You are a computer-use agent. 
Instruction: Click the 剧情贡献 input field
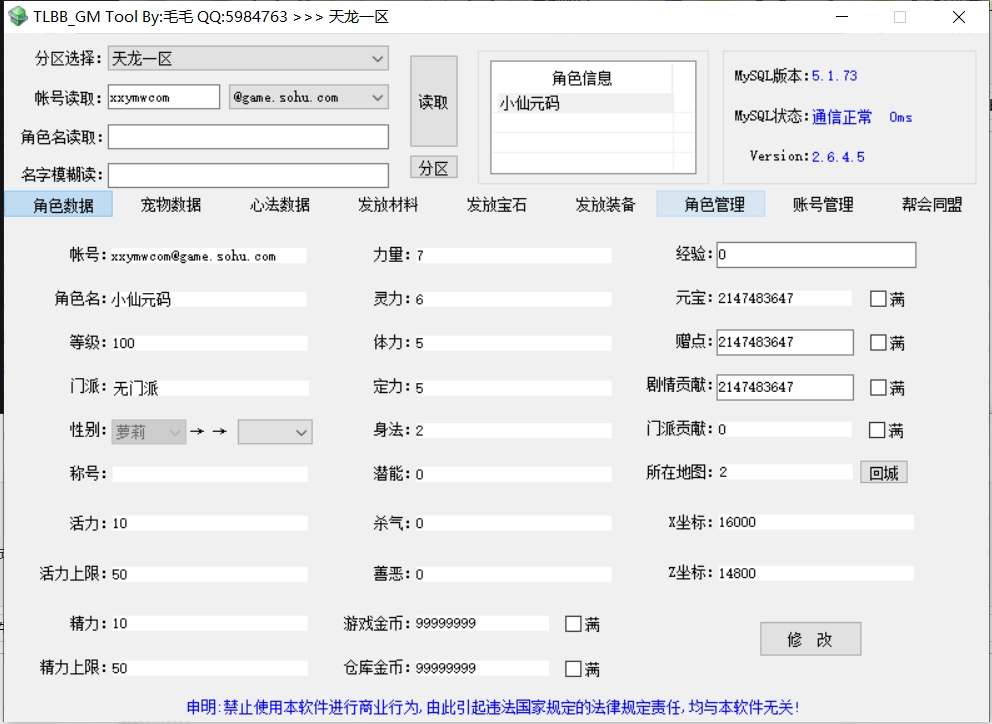click(785, 387)
